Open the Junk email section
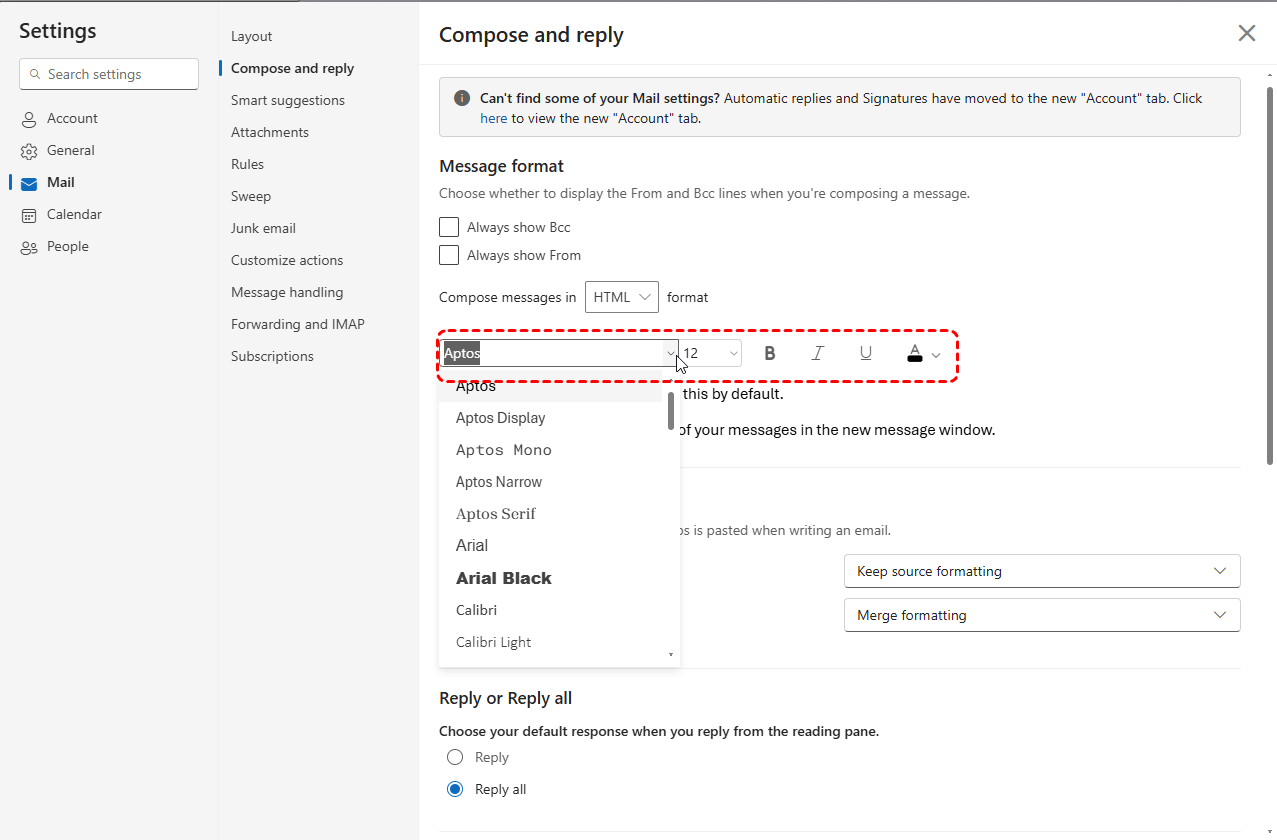 [x=263, y=228]
